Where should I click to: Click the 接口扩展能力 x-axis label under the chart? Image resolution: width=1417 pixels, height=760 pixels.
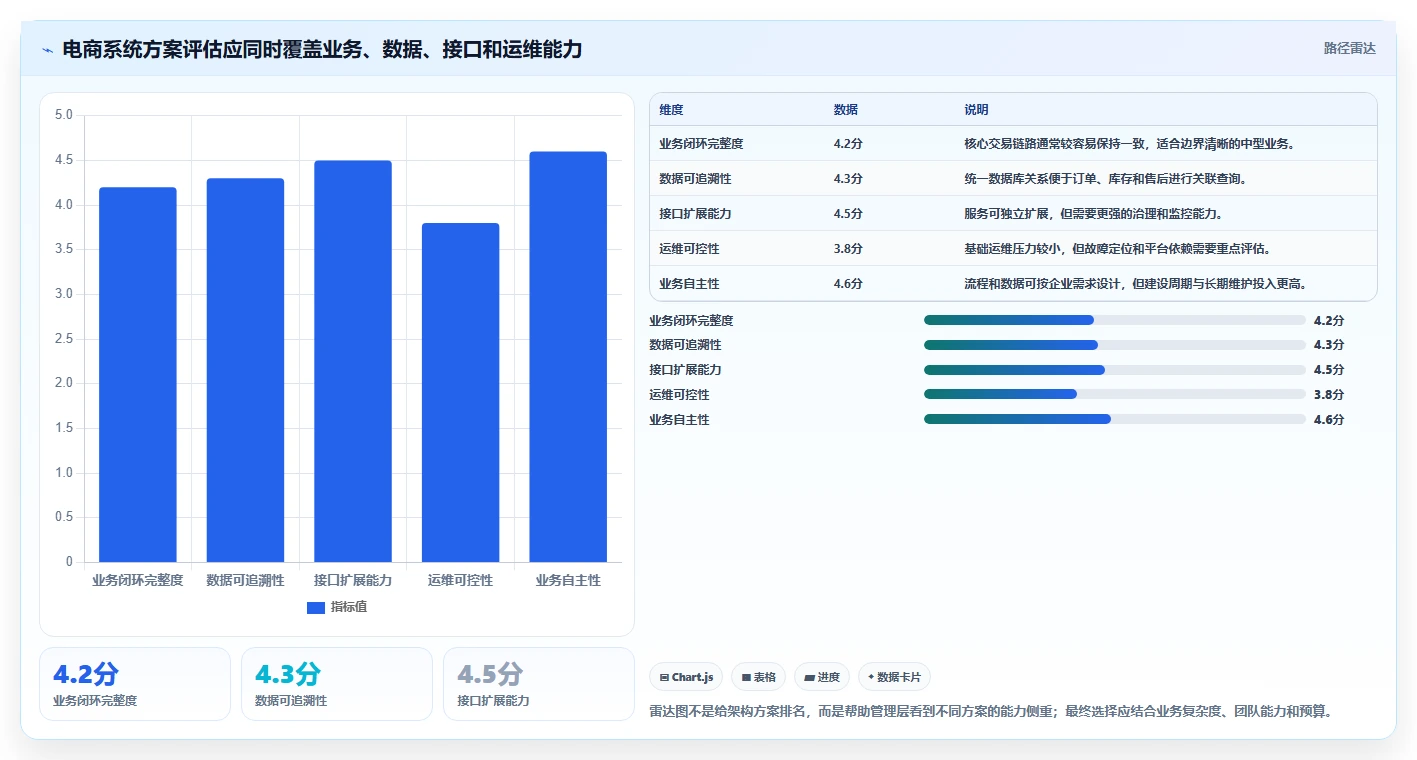point(353,580)
